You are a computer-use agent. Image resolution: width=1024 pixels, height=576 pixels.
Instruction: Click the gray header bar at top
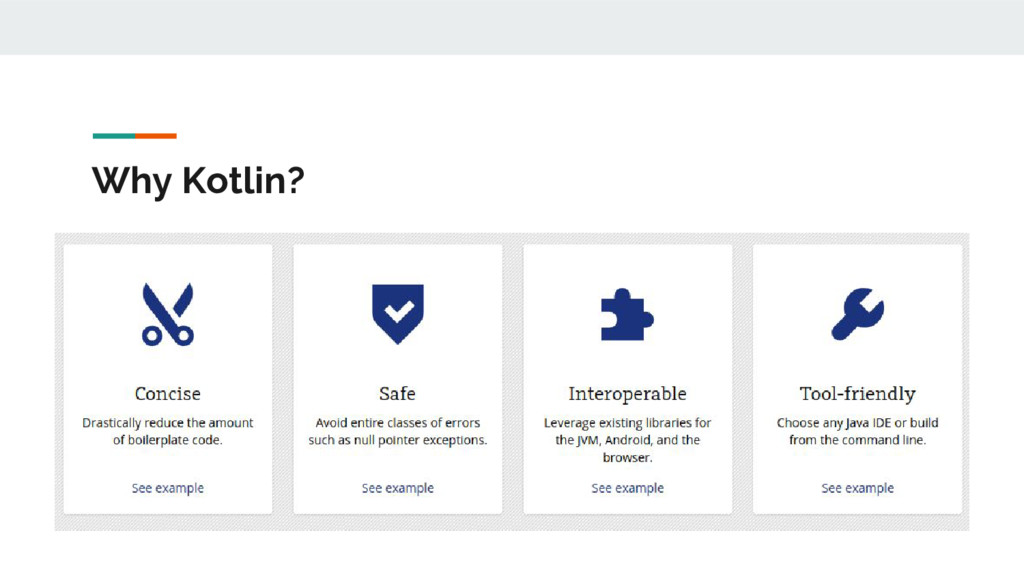512,27
